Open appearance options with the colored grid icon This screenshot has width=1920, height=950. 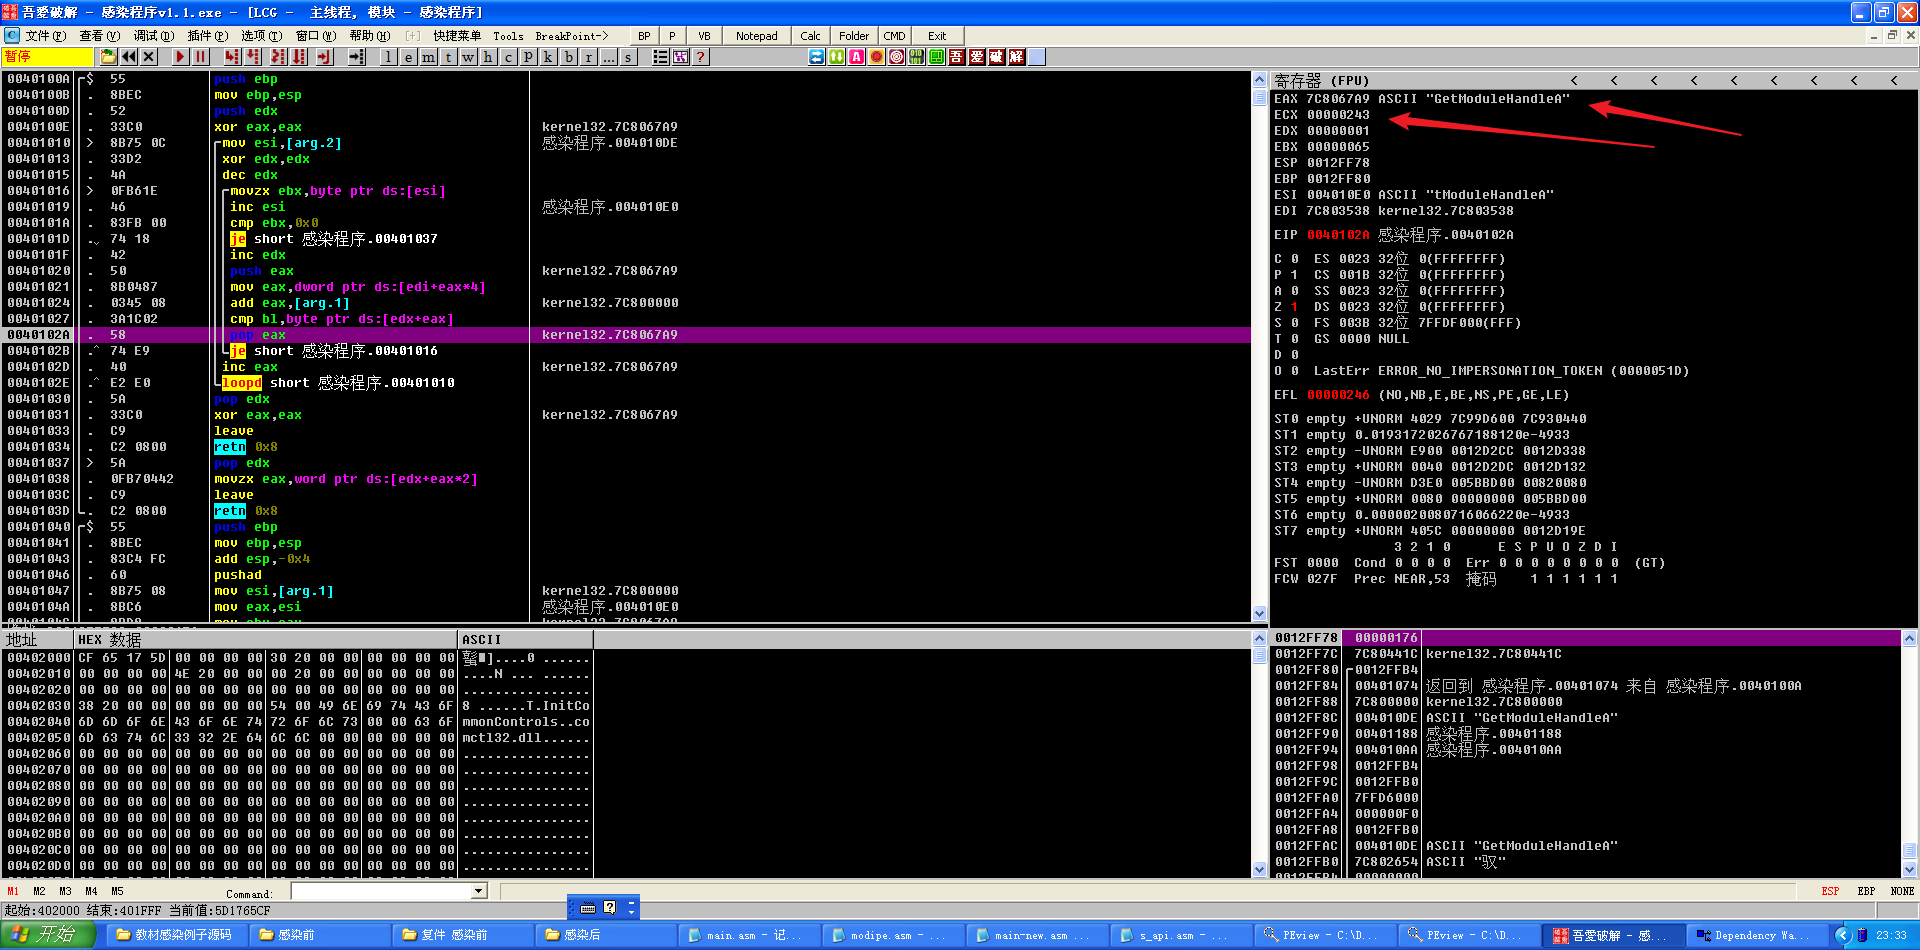pyautogui.click(x=680, y=57)
